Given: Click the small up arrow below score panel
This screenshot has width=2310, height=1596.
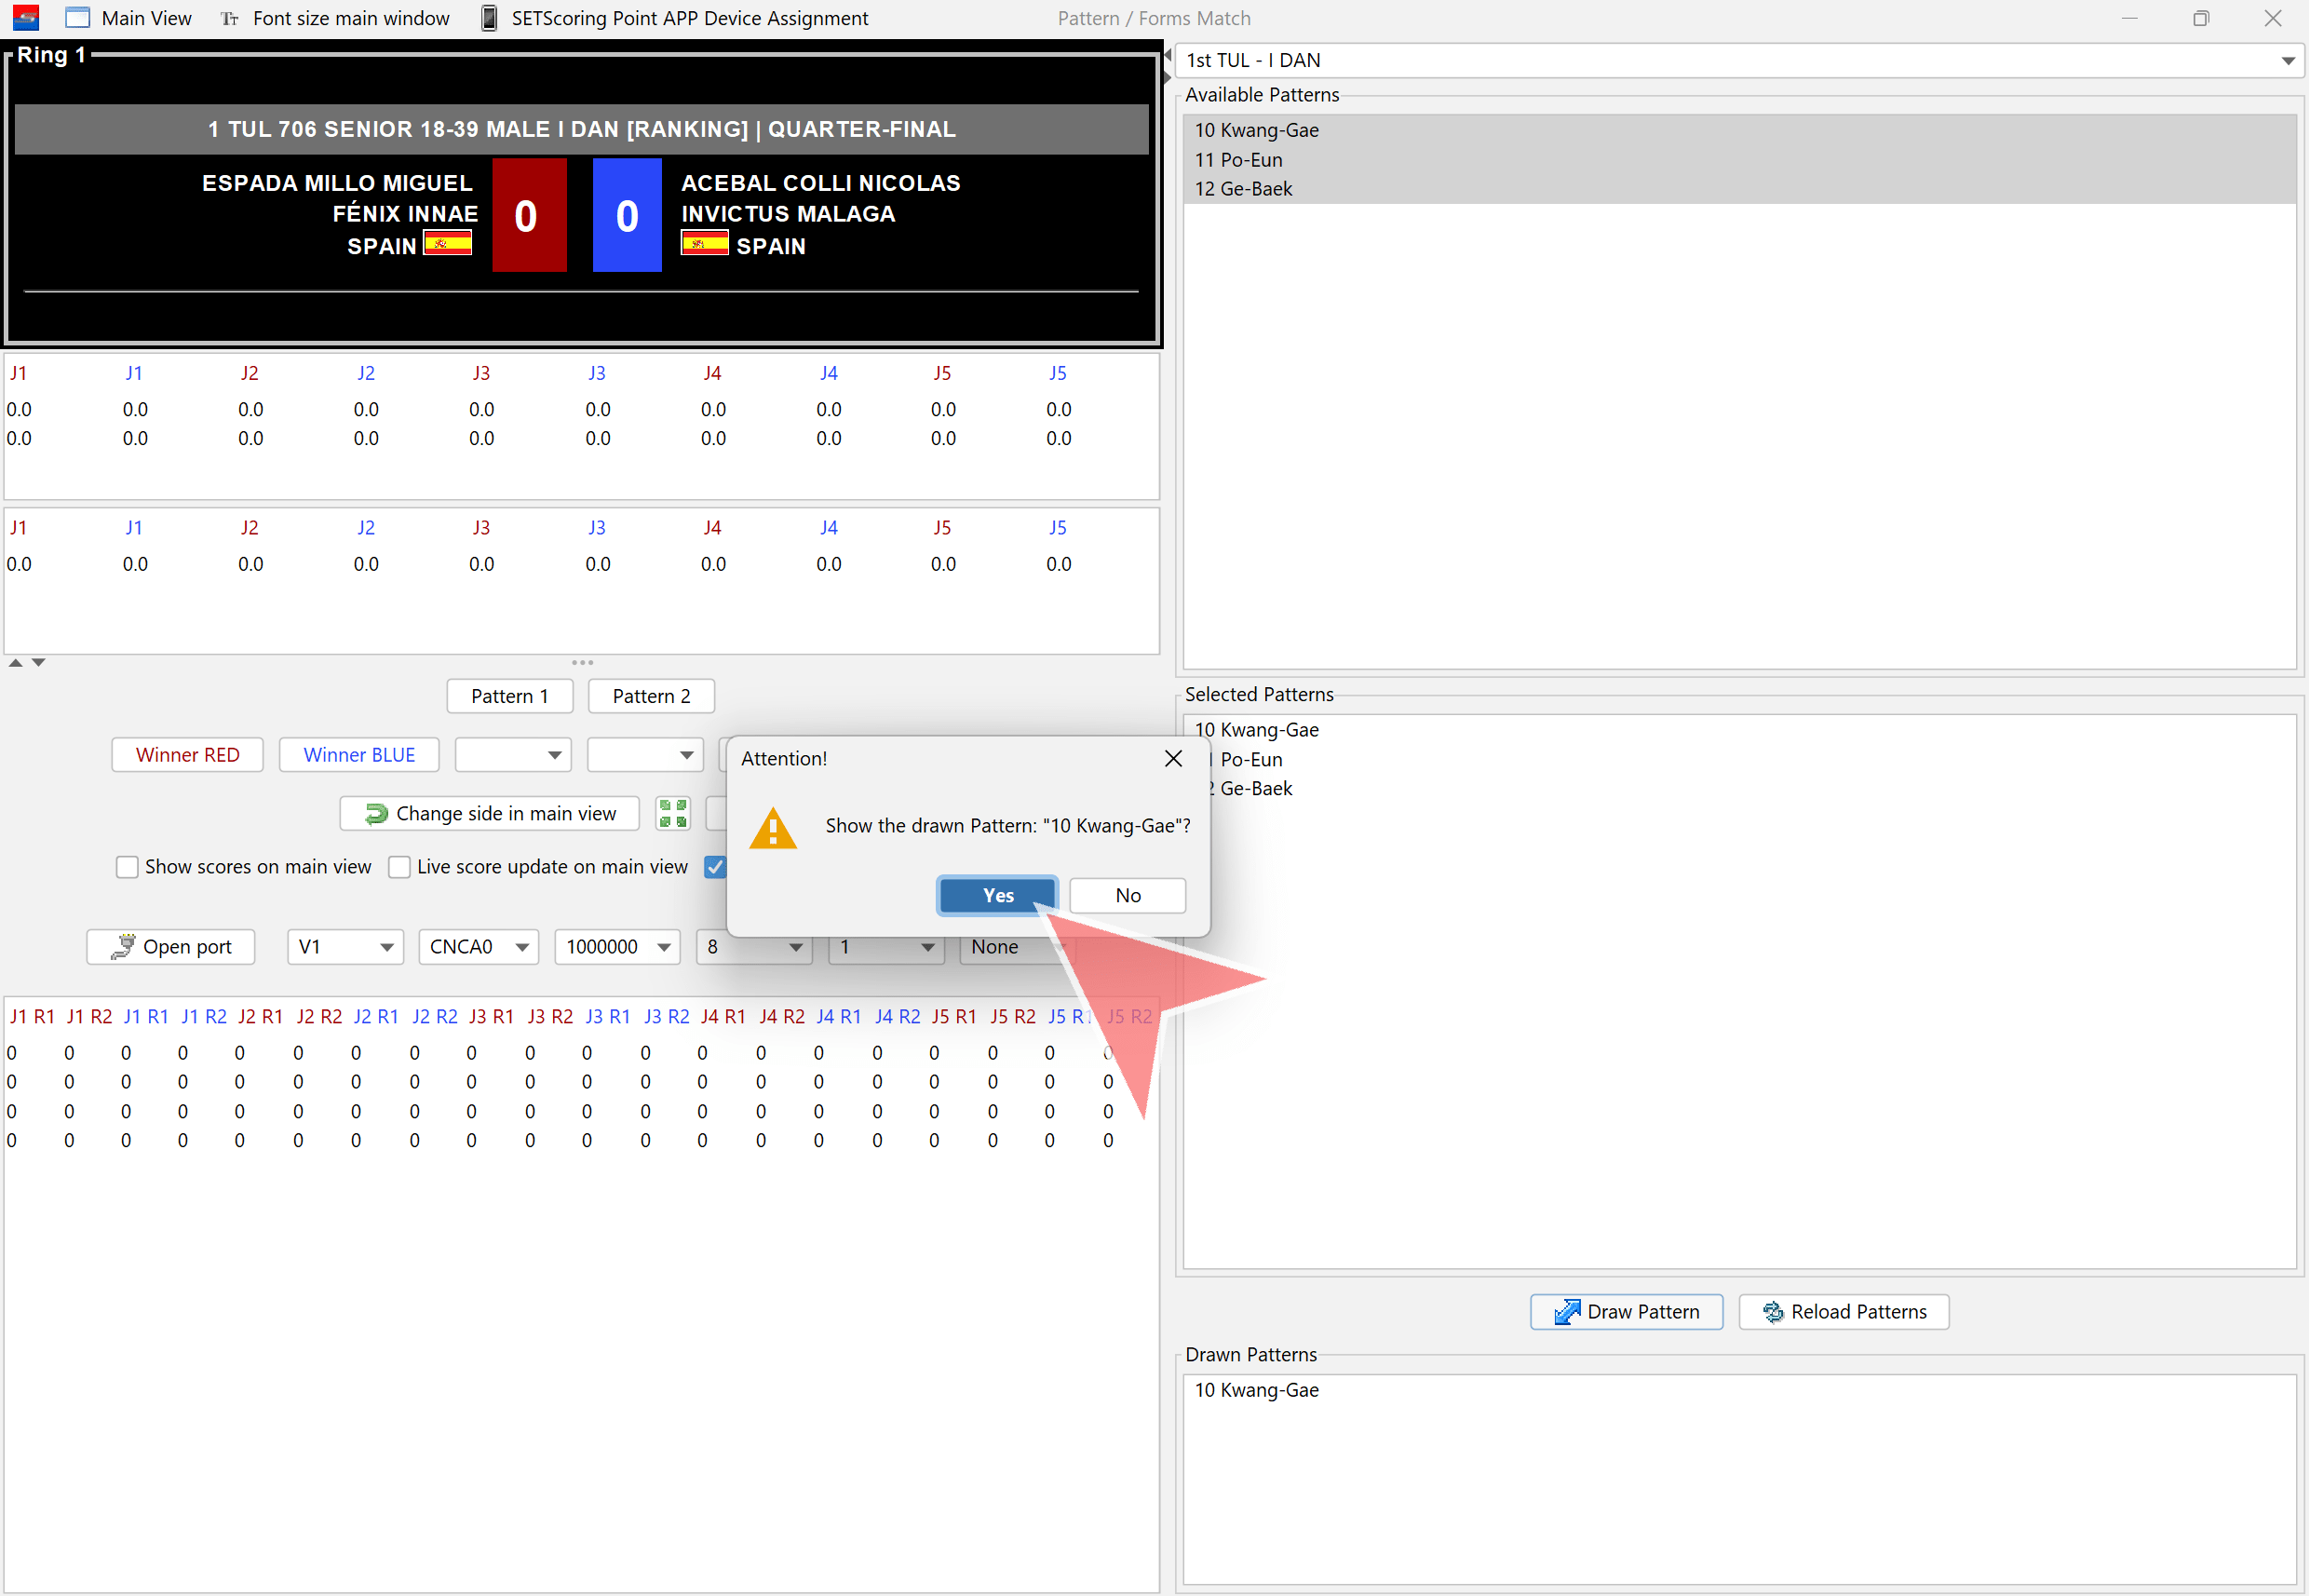Looking at the screenshot, I should click(x=16, y=662).
